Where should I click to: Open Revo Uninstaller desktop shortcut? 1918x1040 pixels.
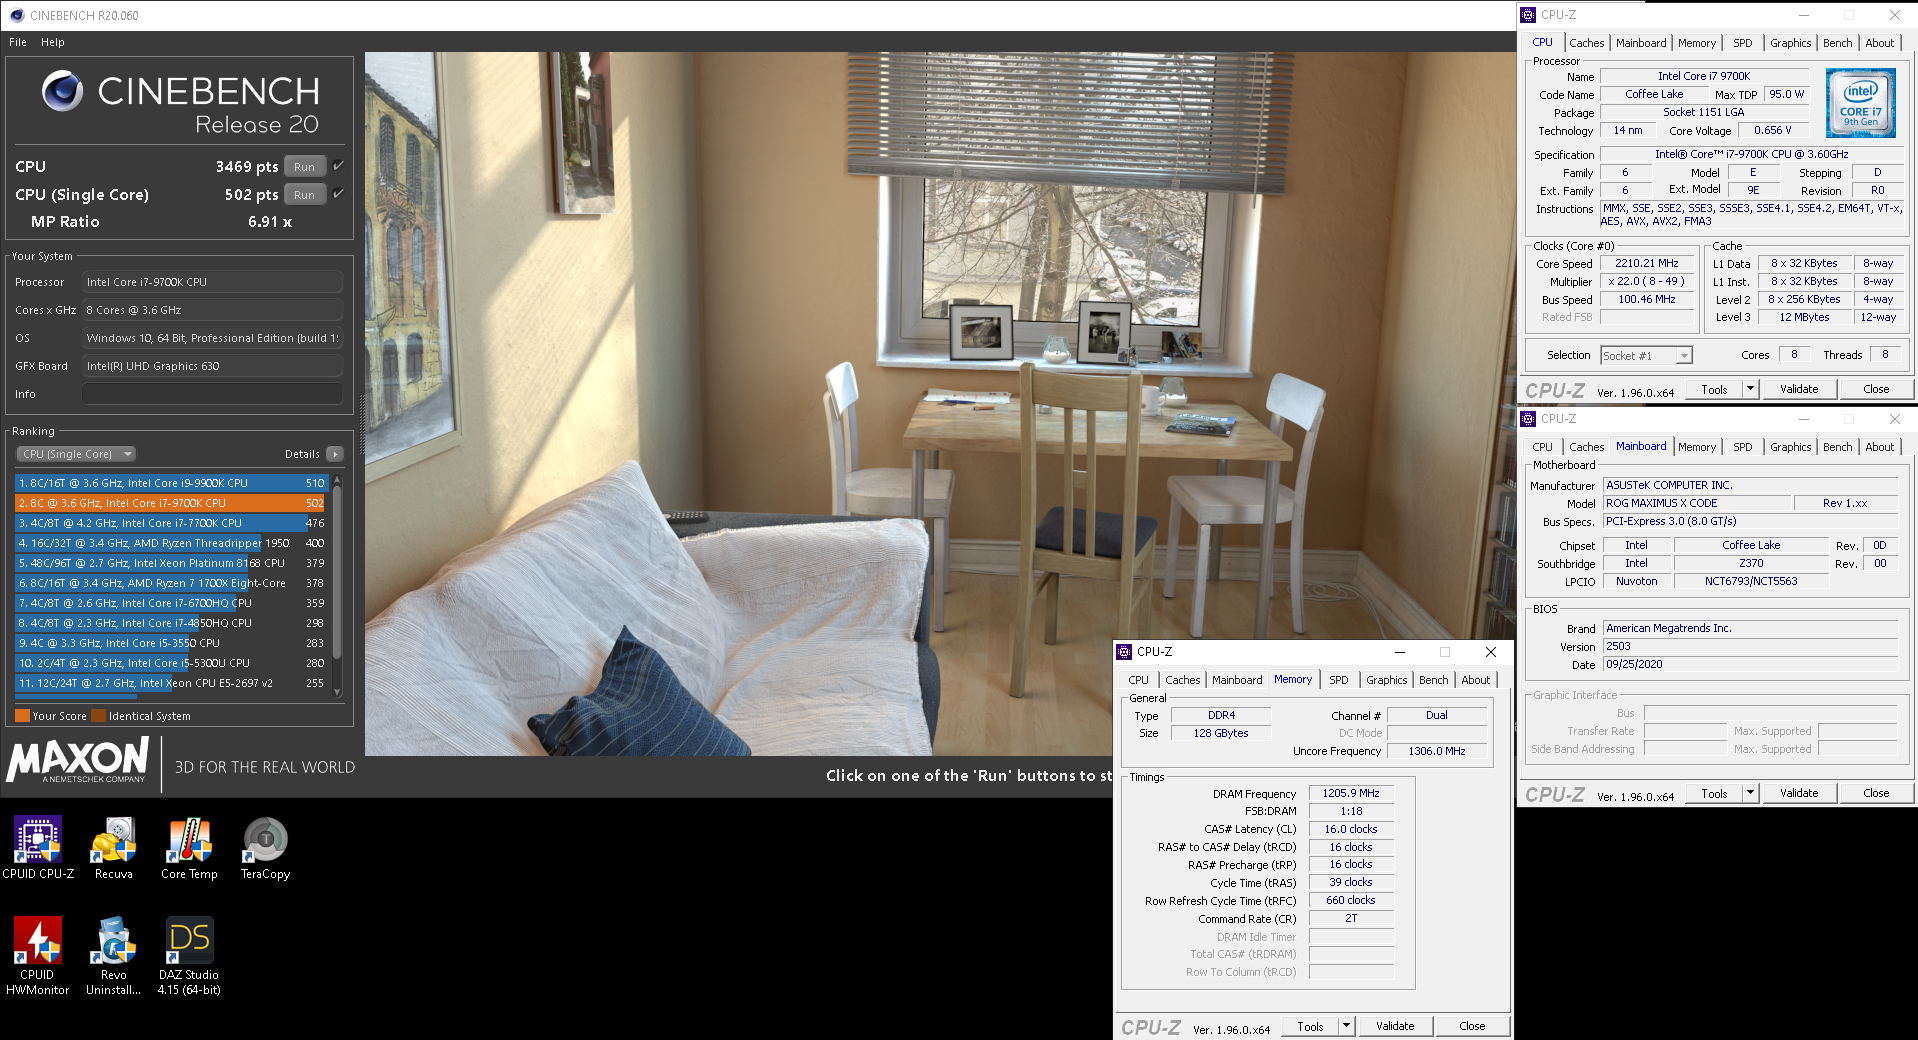click(x=114, y=955)
